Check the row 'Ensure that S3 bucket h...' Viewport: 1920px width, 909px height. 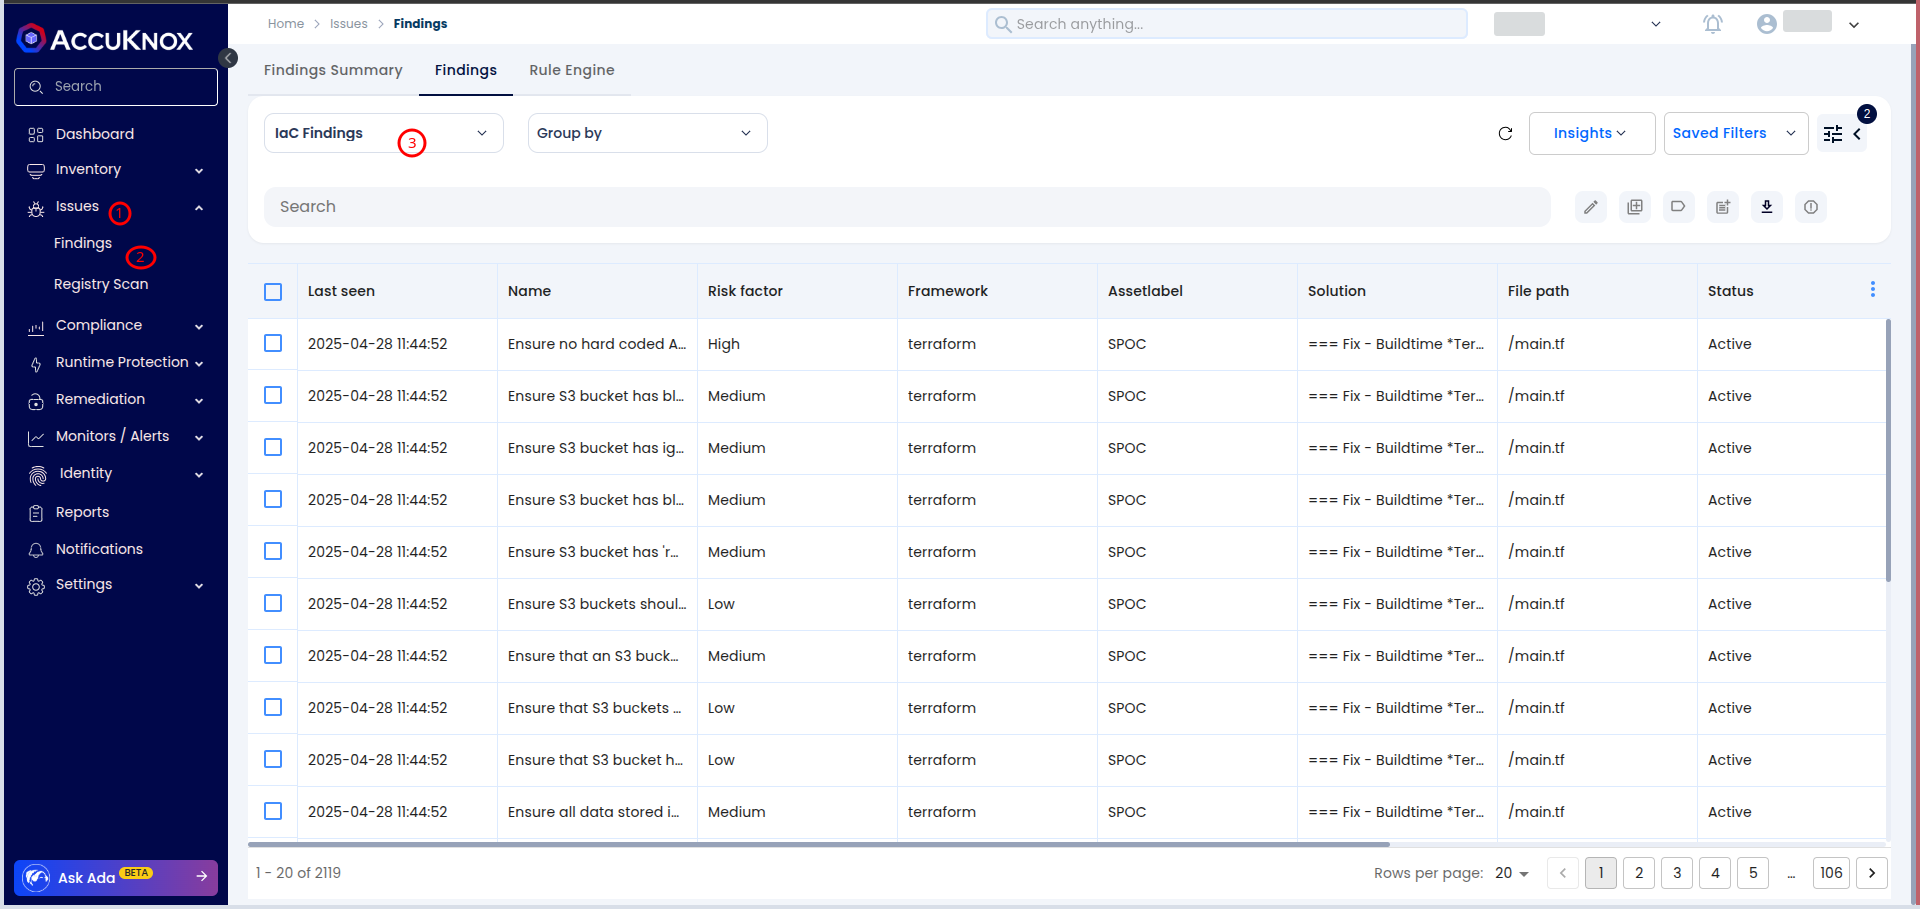pyautogui.click(x=273, y=759)
